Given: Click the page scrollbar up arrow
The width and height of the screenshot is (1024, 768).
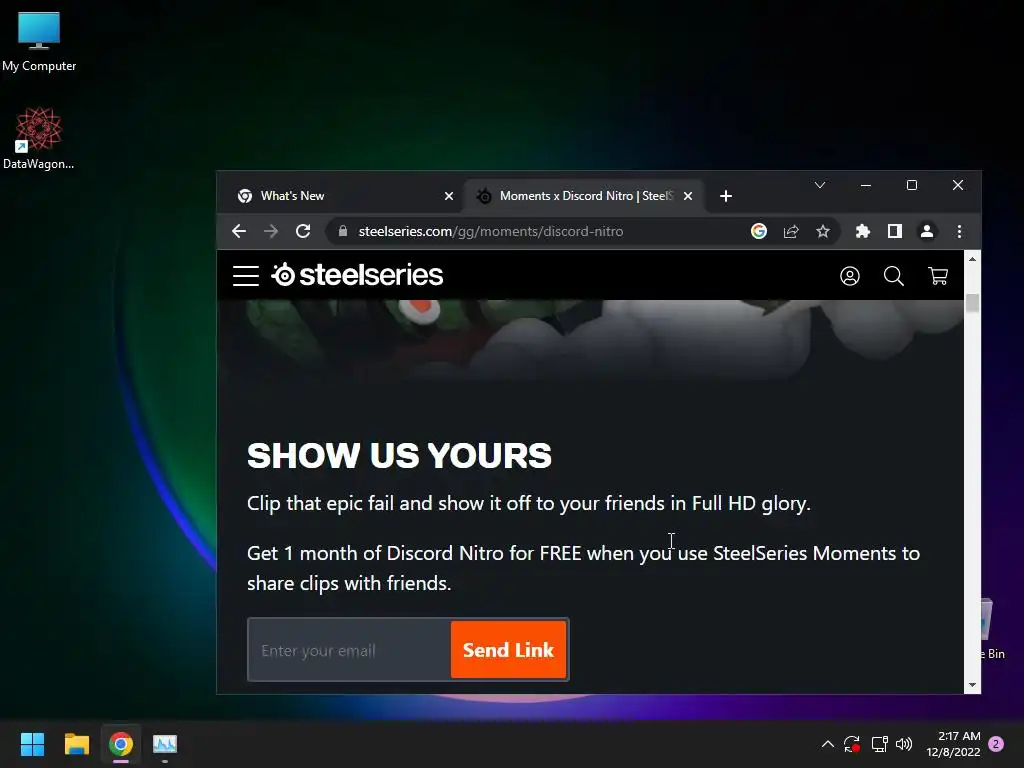Looking at the screenshot, I should point(972,259).
